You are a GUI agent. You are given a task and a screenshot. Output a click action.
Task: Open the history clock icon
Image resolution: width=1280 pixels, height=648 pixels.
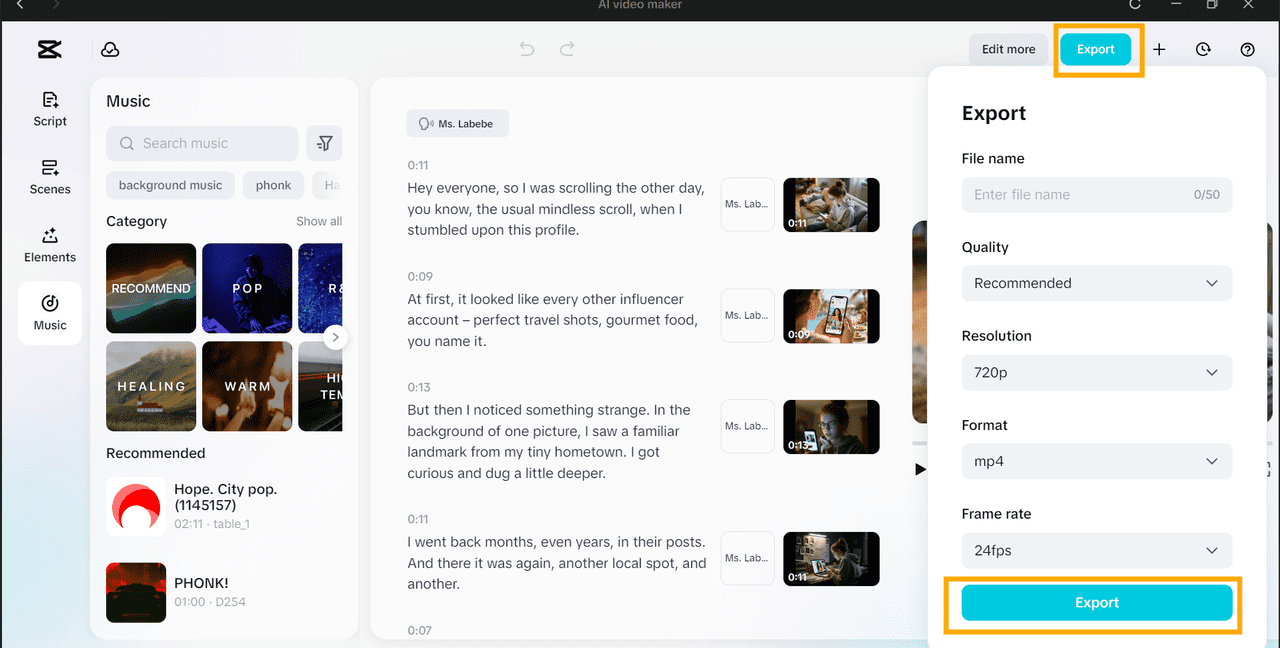coord(1203,49)
